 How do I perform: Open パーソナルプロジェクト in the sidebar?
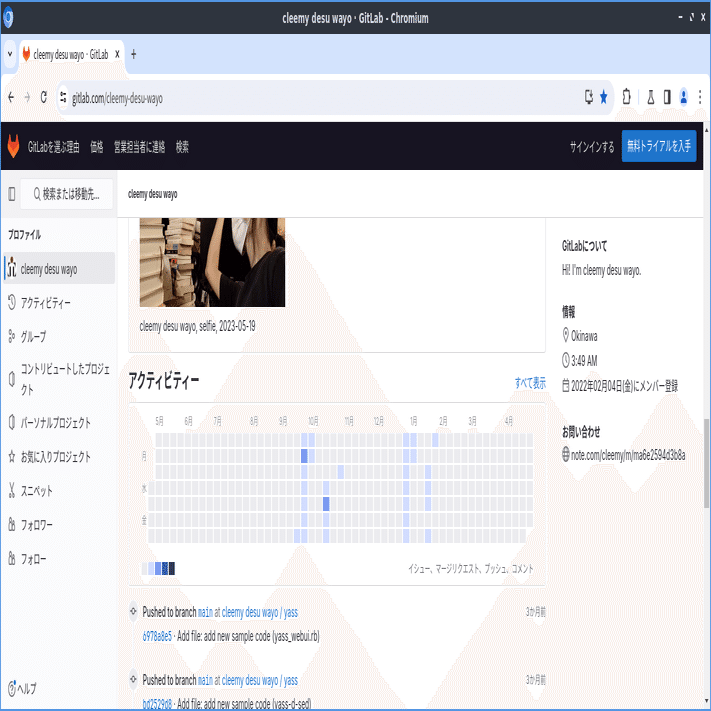59,423
